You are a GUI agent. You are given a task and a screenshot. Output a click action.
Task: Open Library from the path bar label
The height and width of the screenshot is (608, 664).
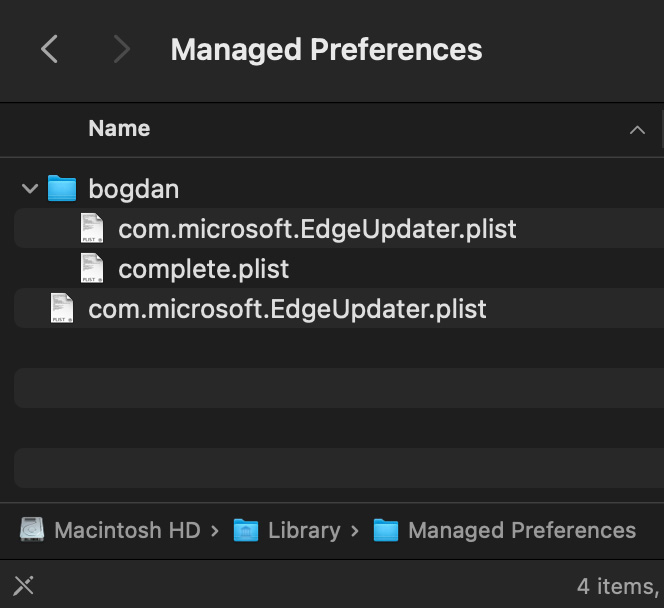pyautogui.click(x=304, y=530)
